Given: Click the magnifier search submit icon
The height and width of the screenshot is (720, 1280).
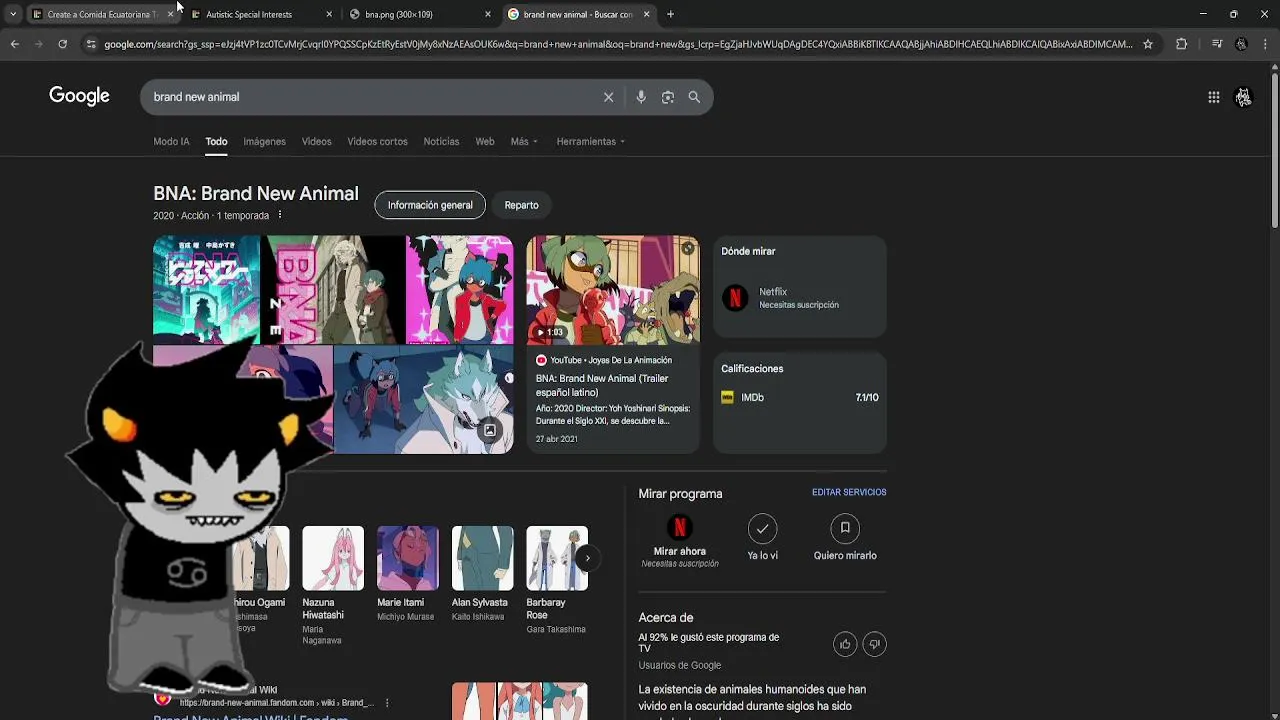Looking at the screenshot, I should 694,97.
